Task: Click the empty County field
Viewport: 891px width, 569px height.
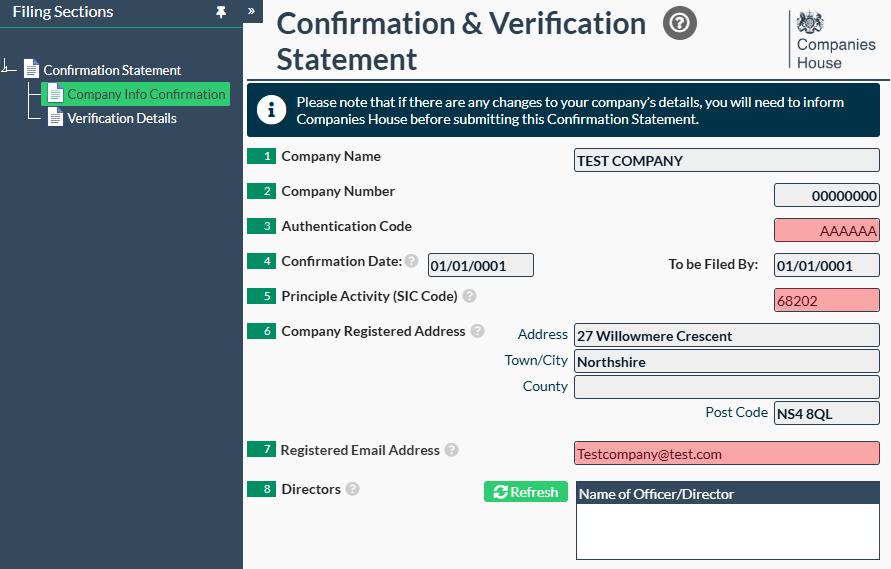Action: 726,387
